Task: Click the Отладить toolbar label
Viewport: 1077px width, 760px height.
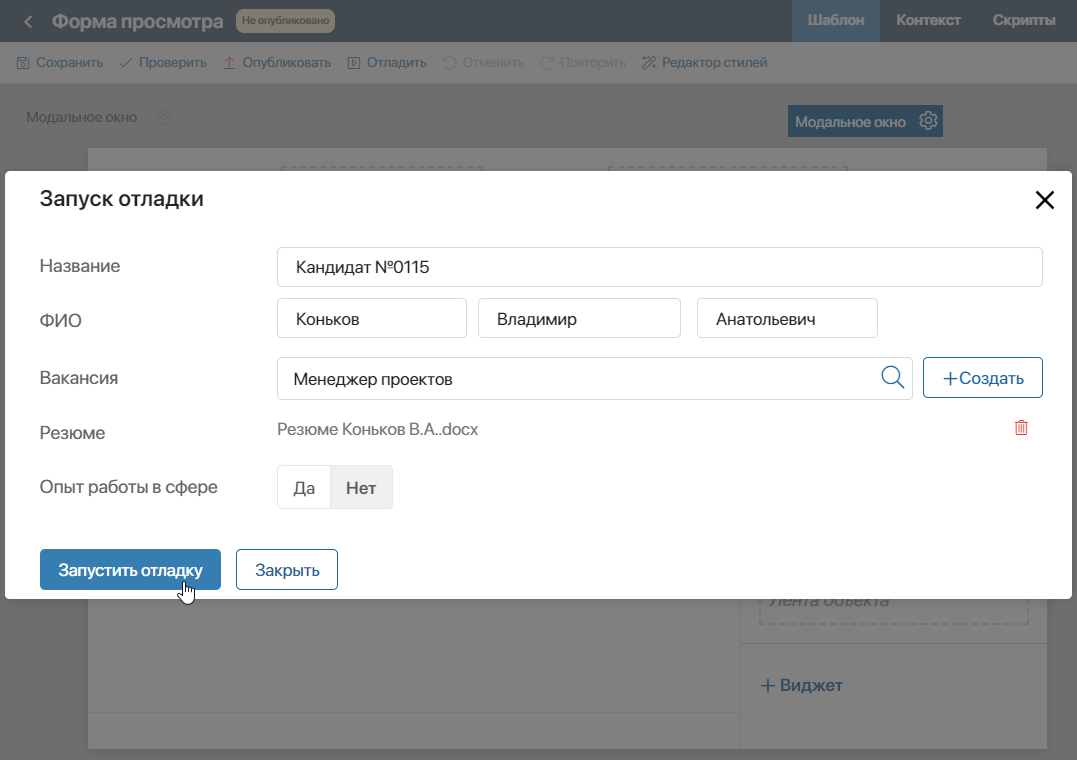Action: [396, 63]
